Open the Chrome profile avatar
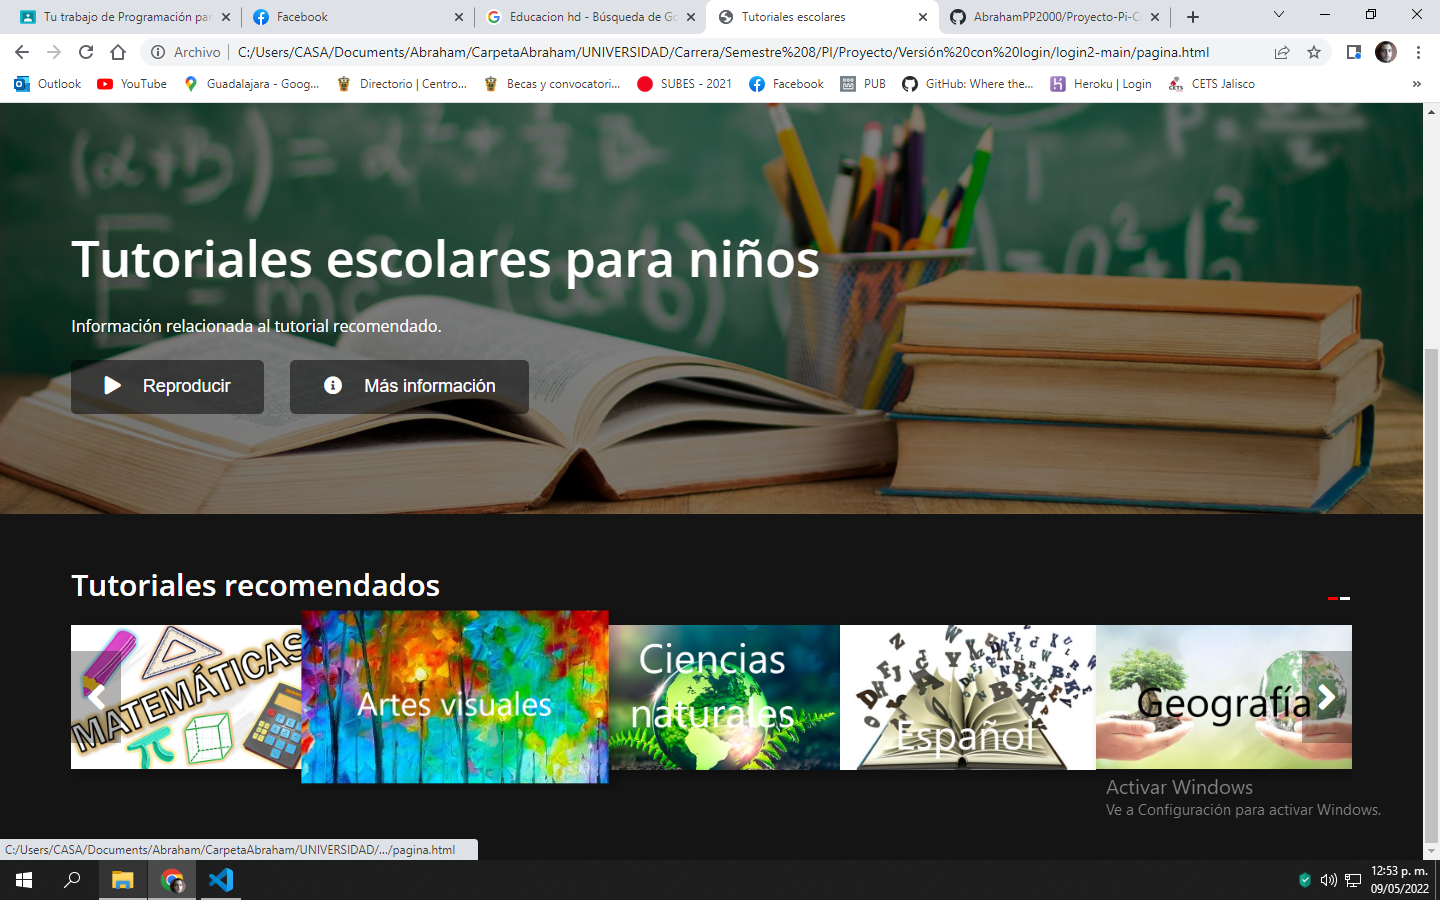The image size is (1440, 900). (x=1386, y=52)
